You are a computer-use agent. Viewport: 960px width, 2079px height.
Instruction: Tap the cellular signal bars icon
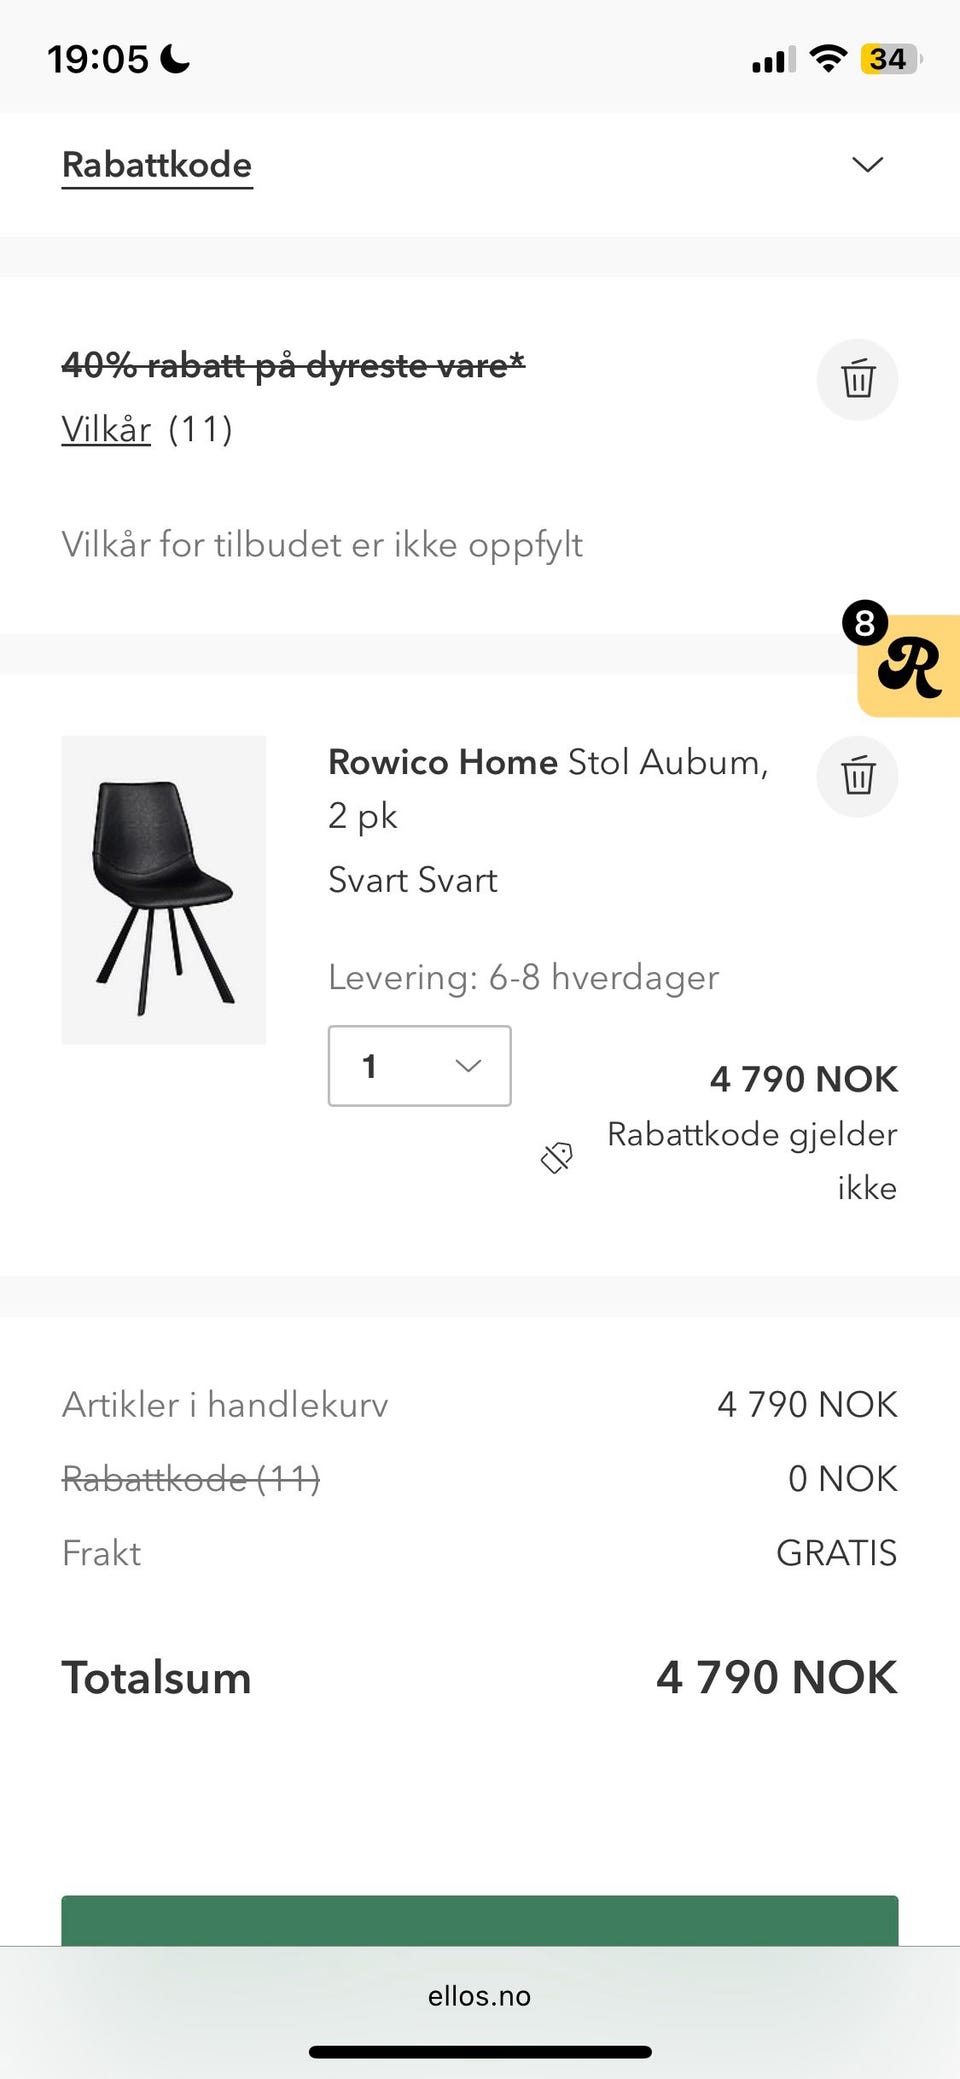tap(773, 60)
